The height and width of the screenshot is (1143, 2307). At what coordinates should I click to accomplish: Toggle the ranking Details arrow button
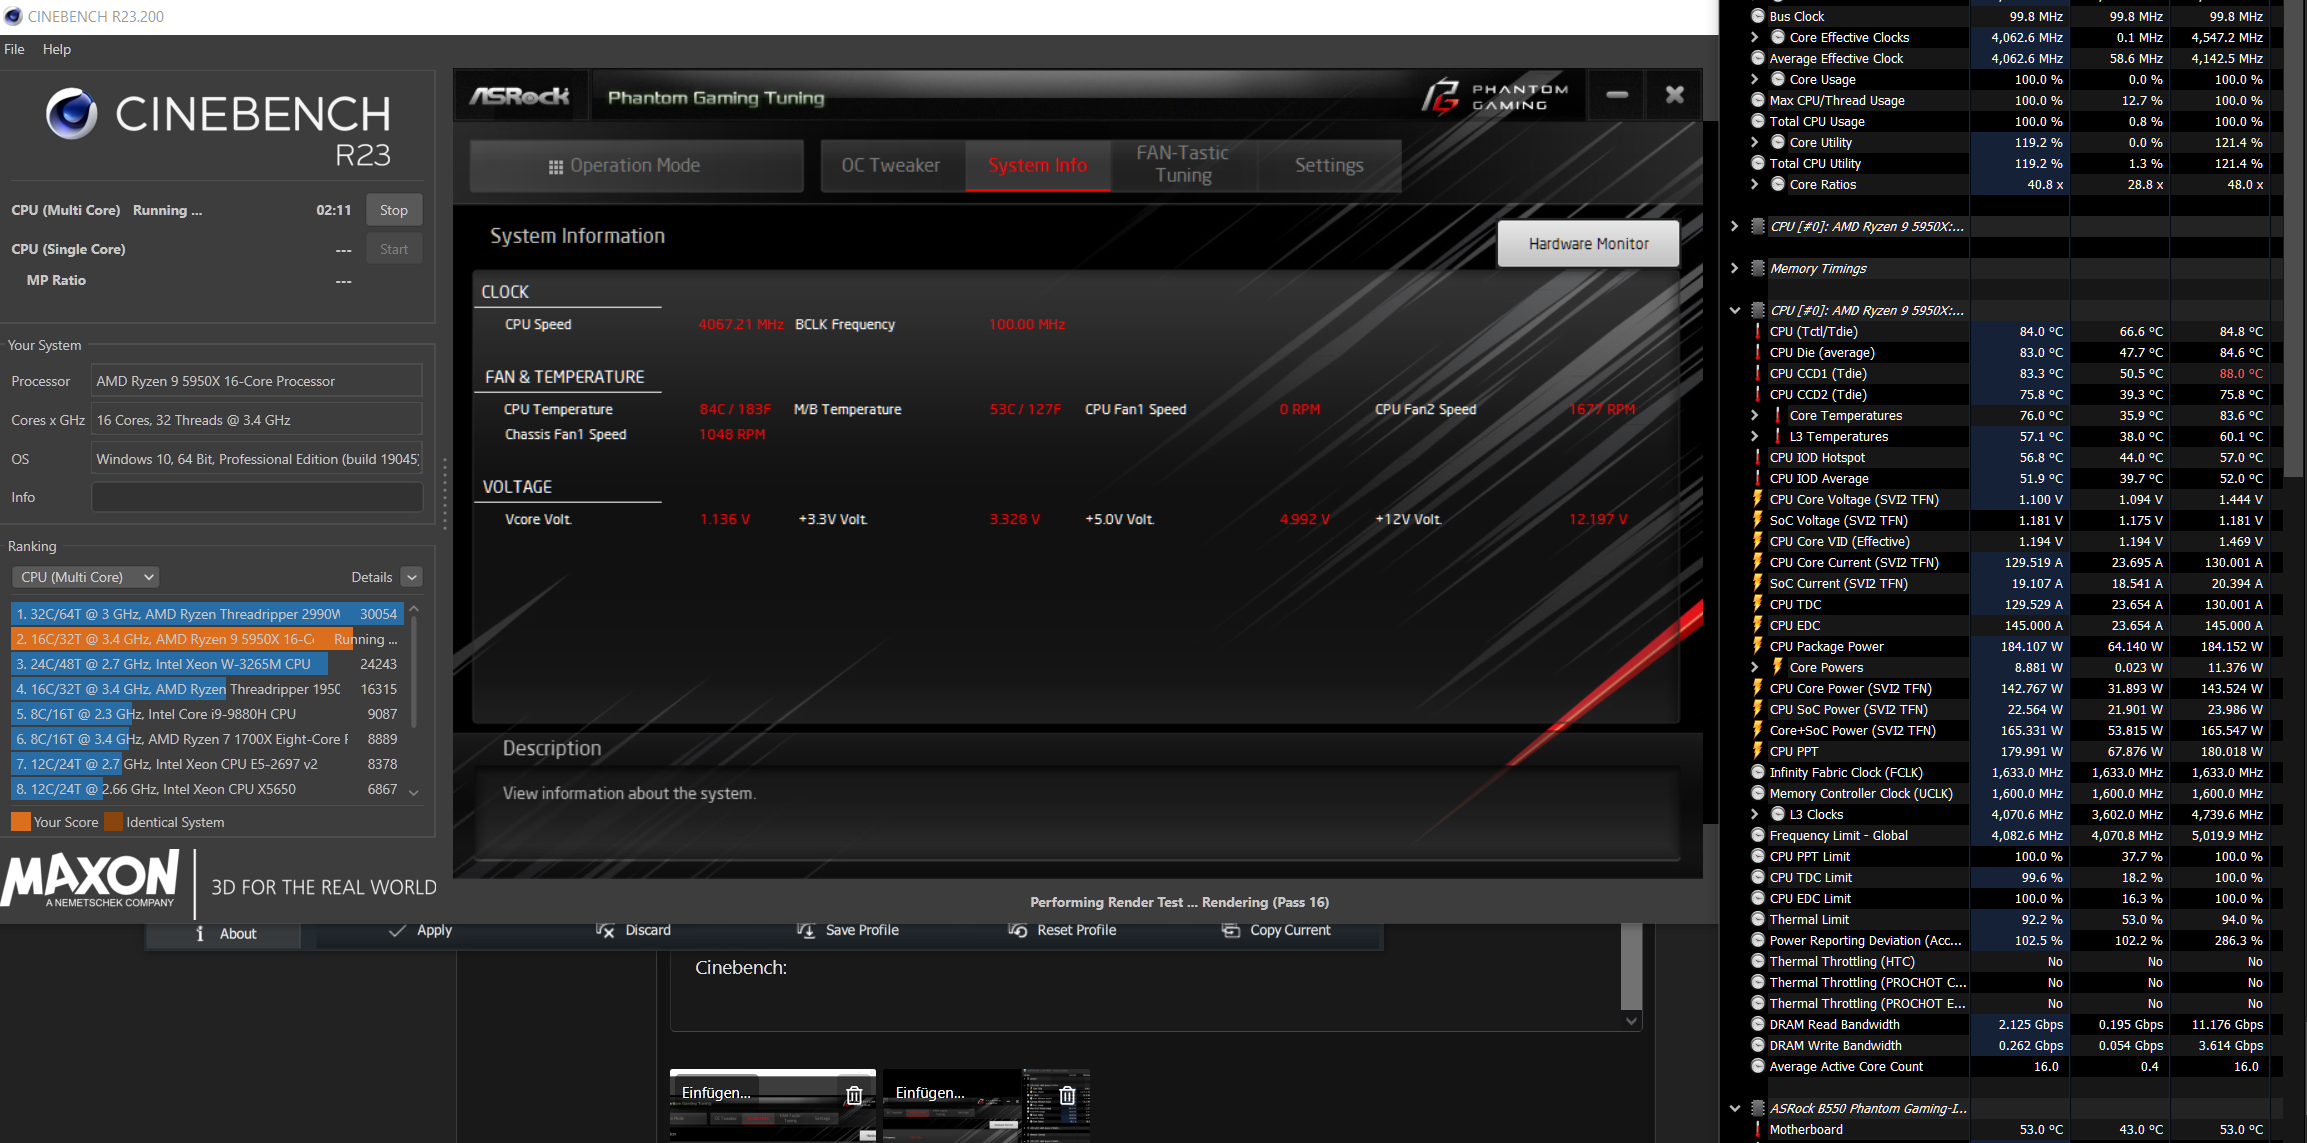(411, 577)
